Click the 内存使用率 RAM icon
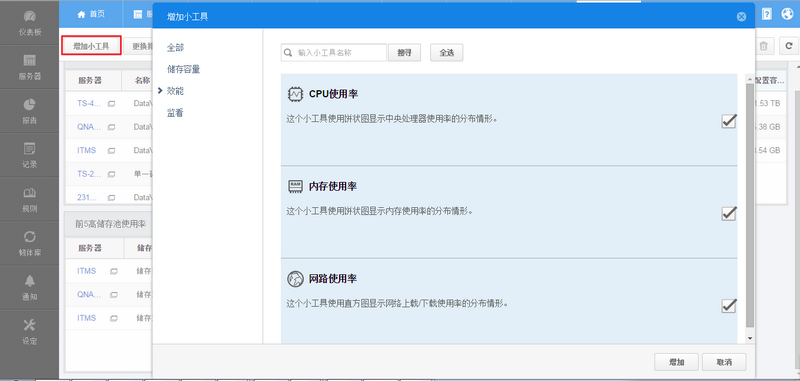Image resolution: width=800 pixels, height=381 pixels. (295, 186)
